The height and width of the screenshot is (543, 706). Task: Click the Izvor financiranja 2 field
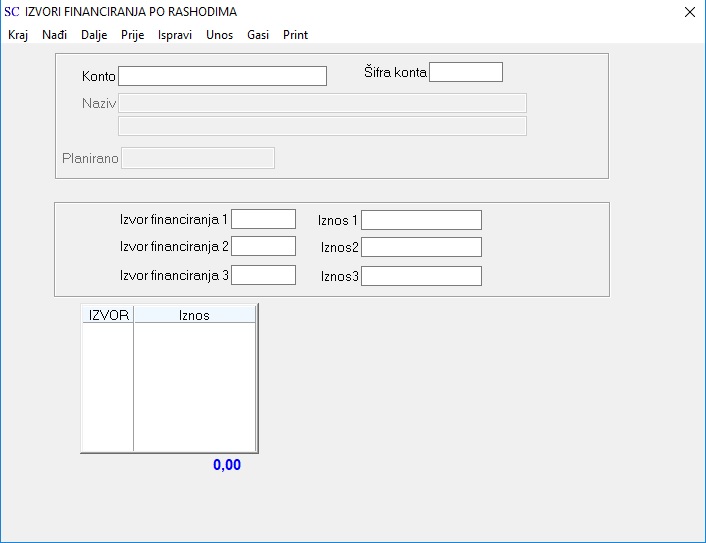tap(263, 246)
